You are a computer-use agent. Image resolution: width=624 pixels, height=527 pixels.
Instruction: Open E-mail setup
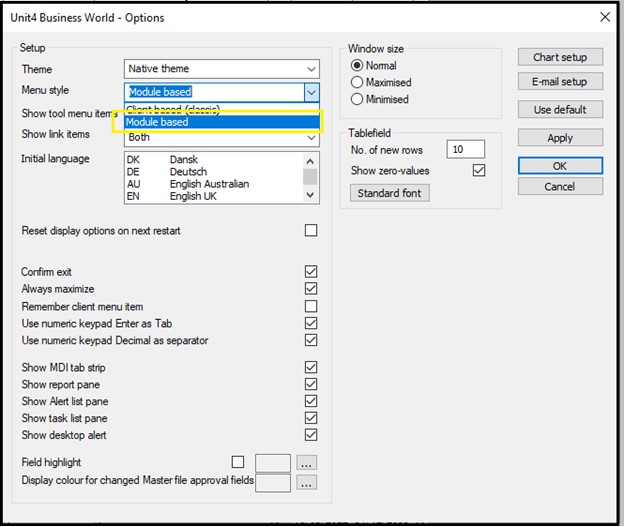point(560,82)
